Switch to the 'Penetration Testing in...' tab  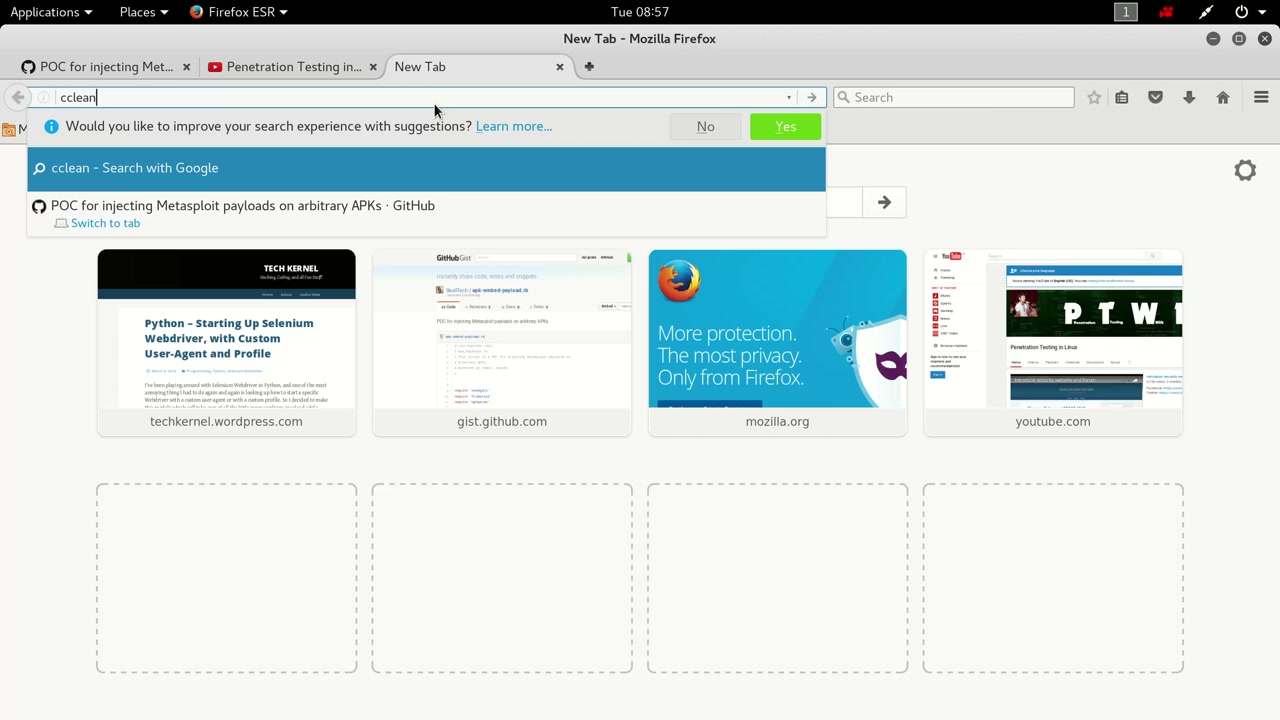click(291, 67)
